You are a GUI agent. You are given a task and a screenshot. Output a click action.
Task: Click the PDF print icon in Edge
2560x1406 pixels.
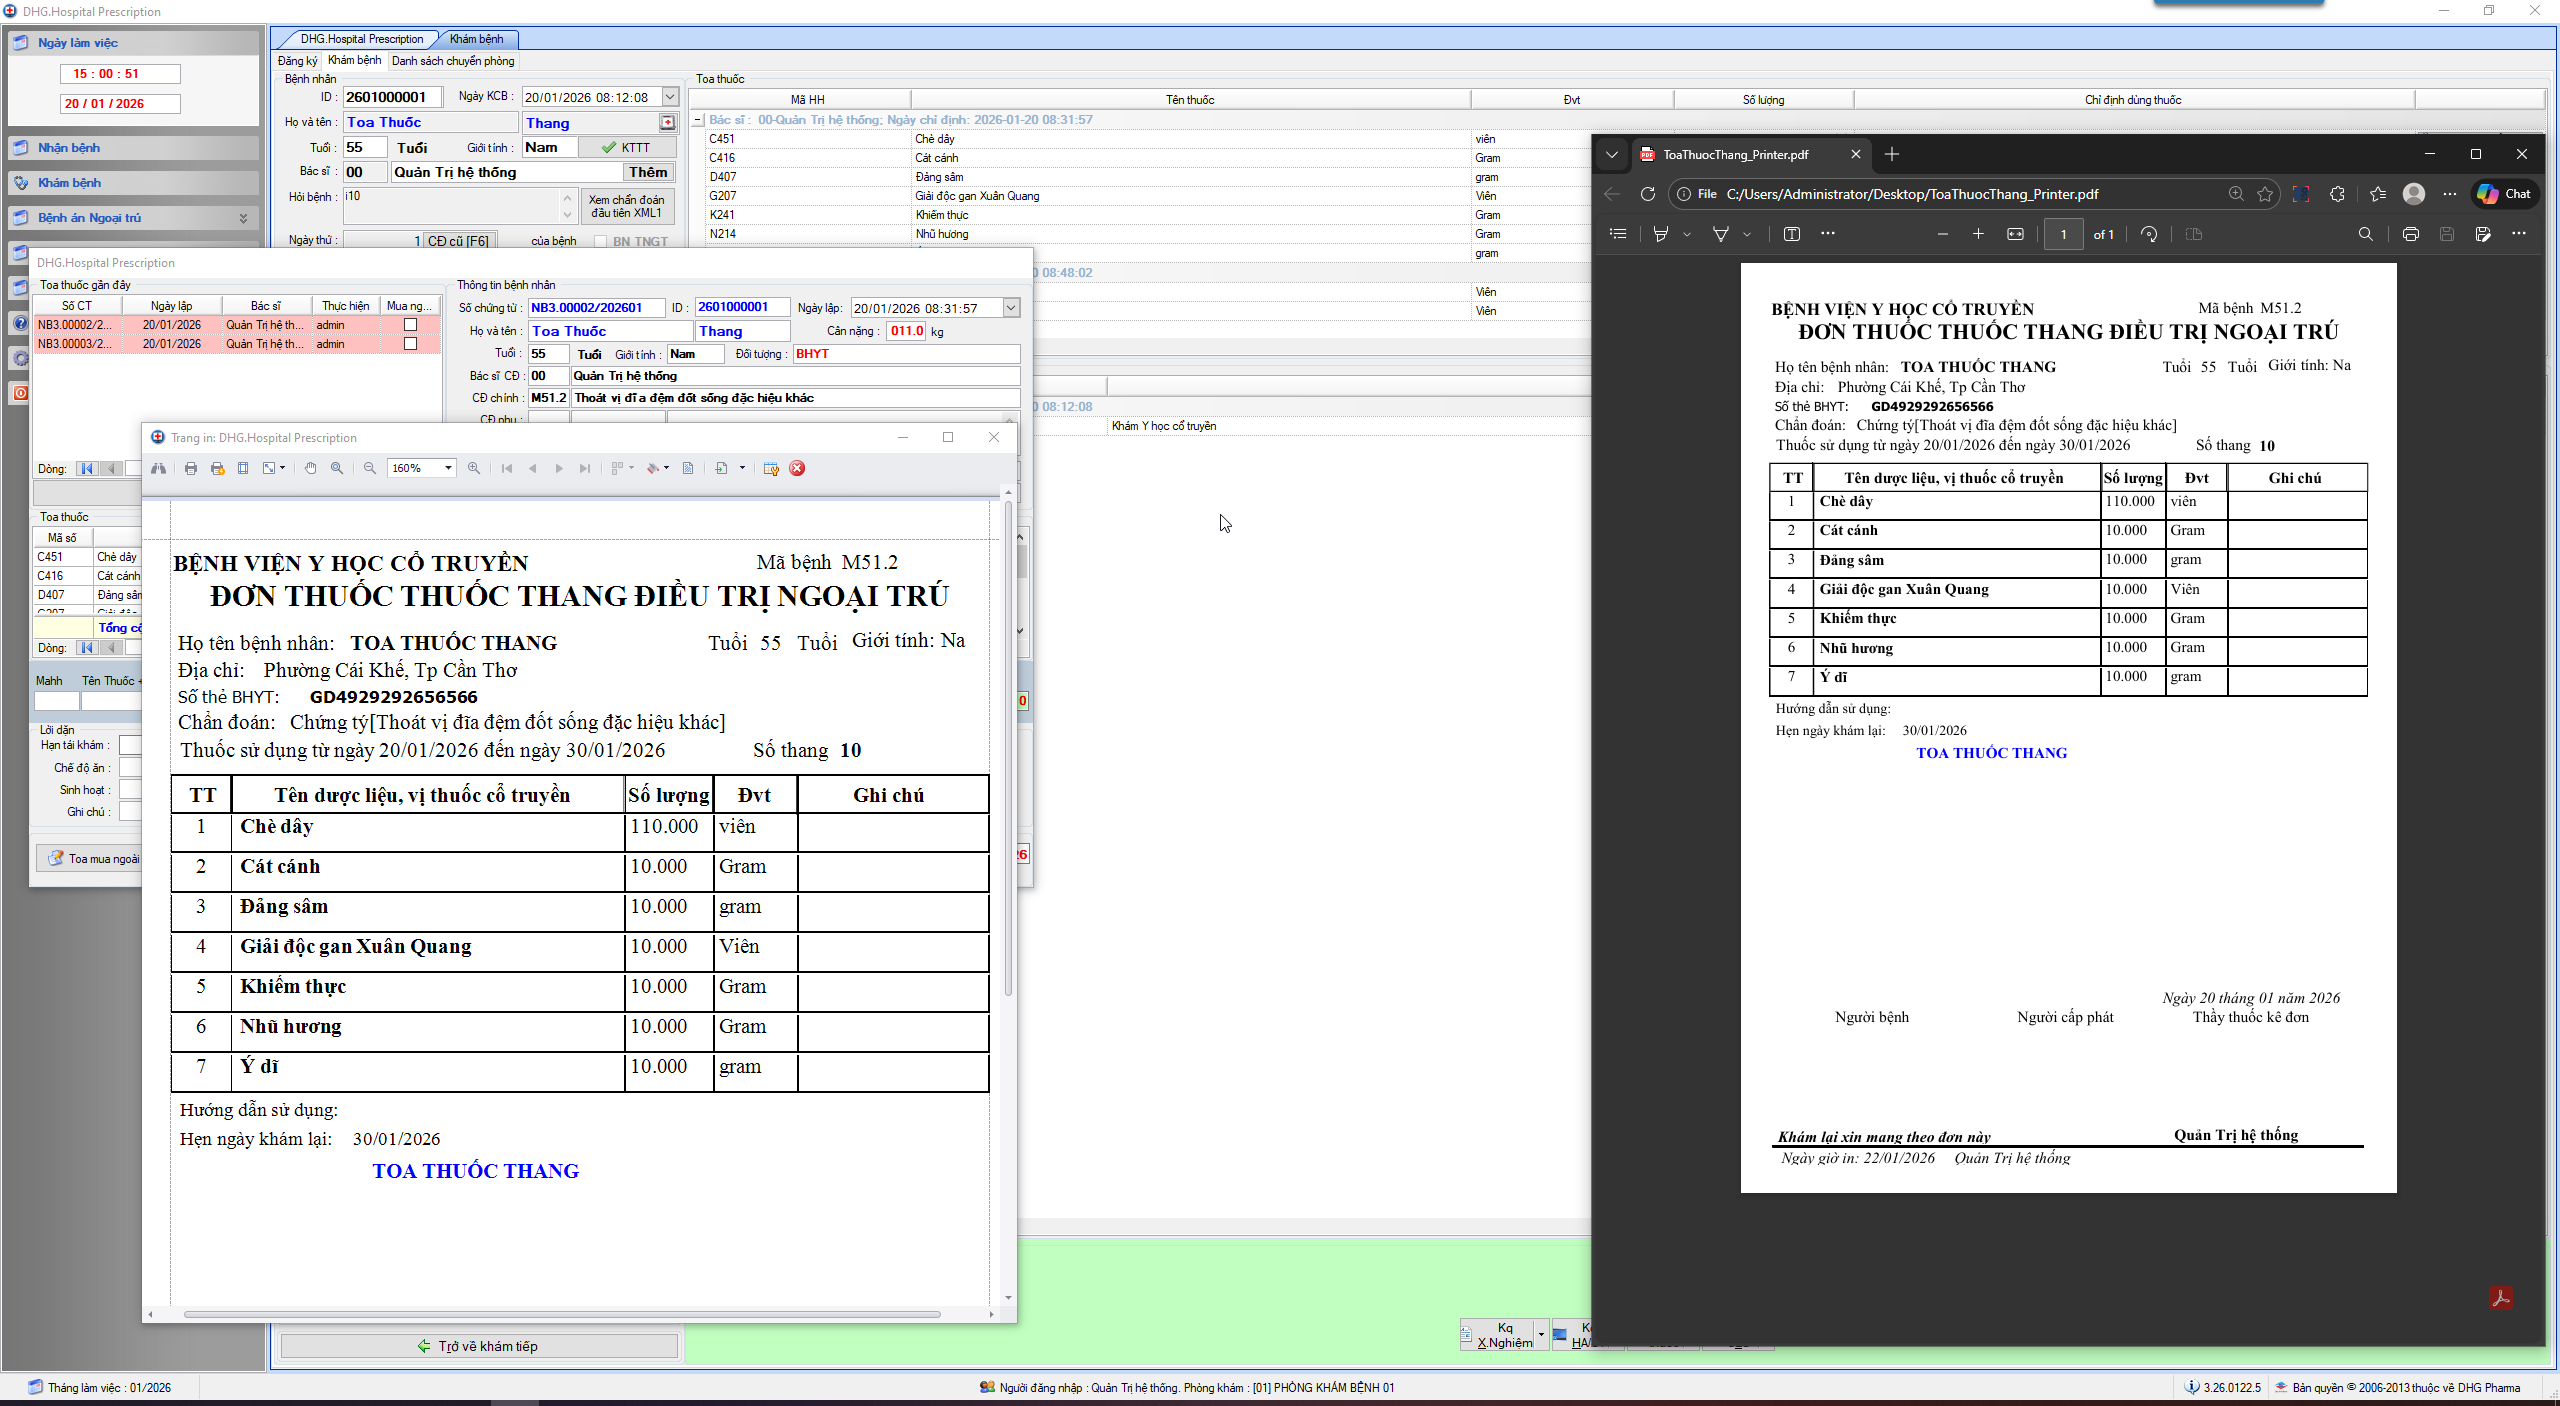[2411, 234]
